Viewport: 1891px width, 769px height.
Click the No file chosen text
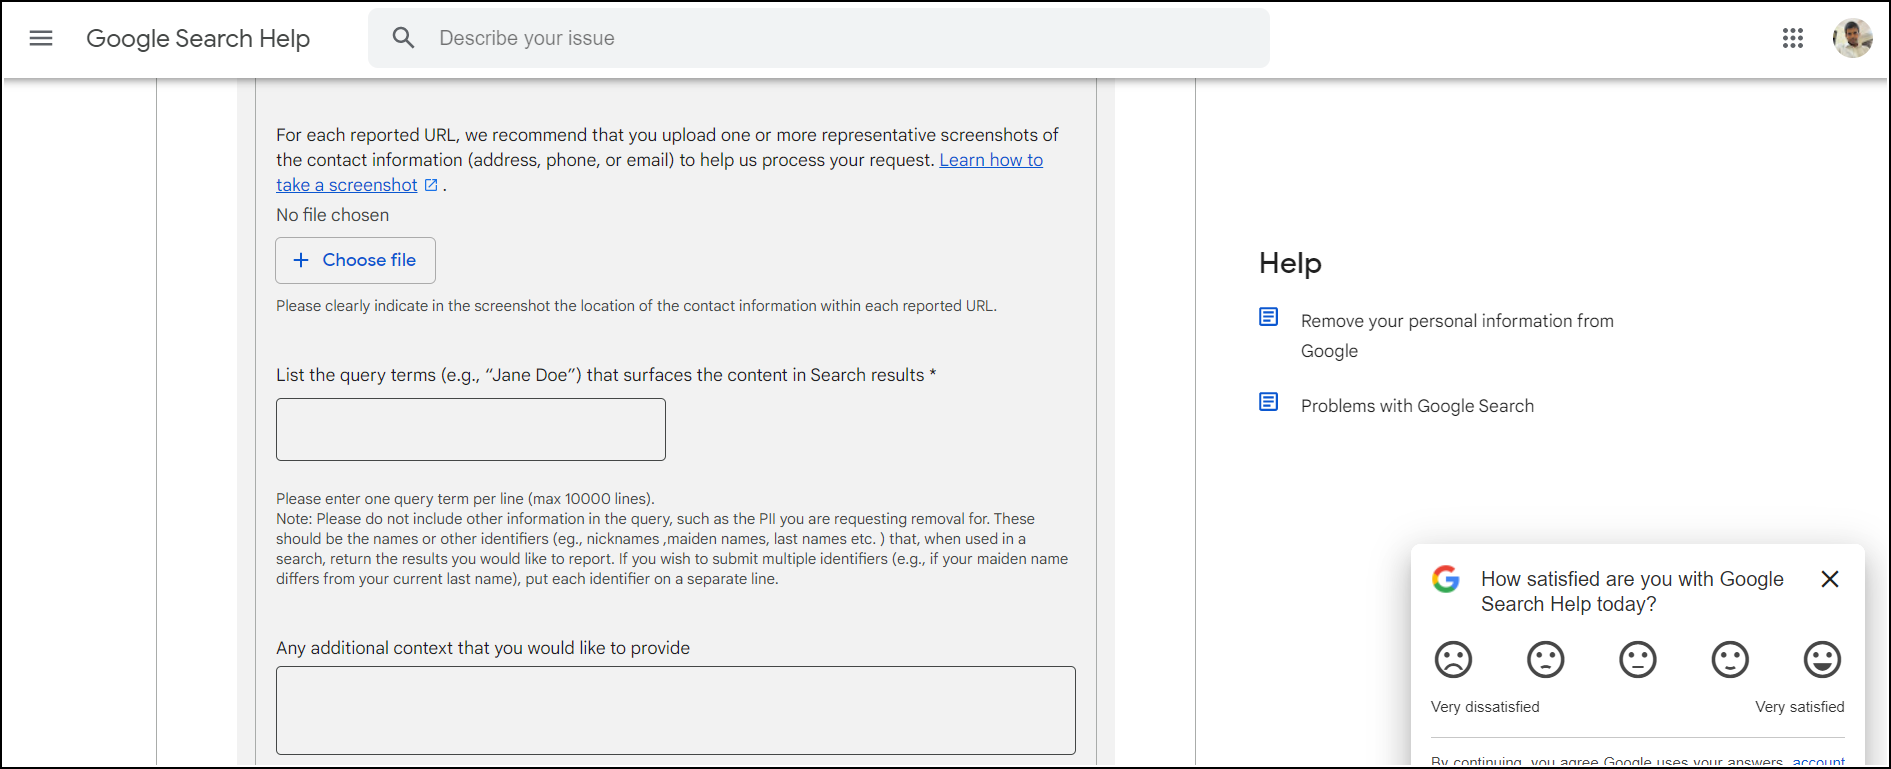[x=333, y=215]
